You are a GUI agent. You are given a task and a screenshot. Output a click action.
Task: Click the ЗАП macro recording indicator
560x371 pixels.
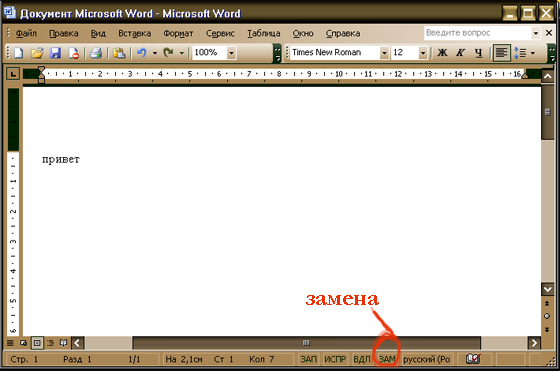(309, 359)
